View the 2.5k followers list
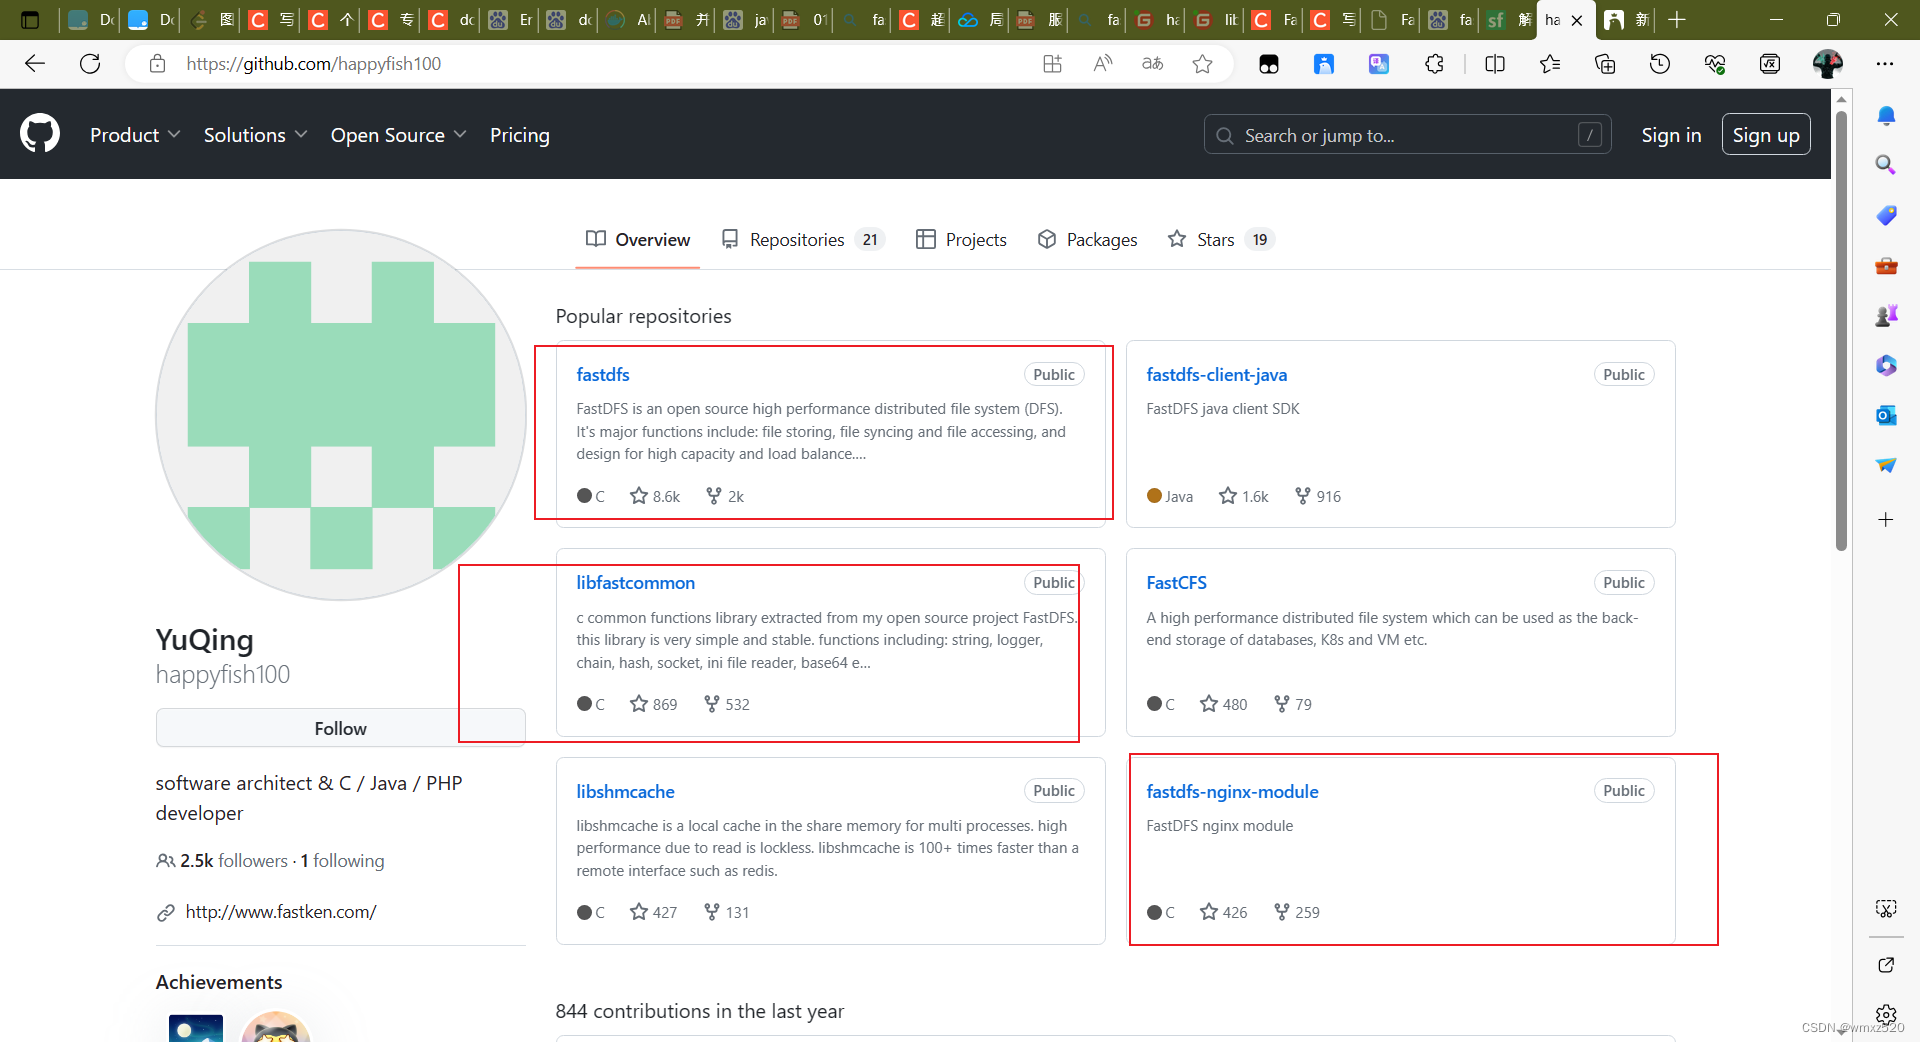Image resolution: width=1920 pixels, height=1042 pixels. tap(234, 860)
